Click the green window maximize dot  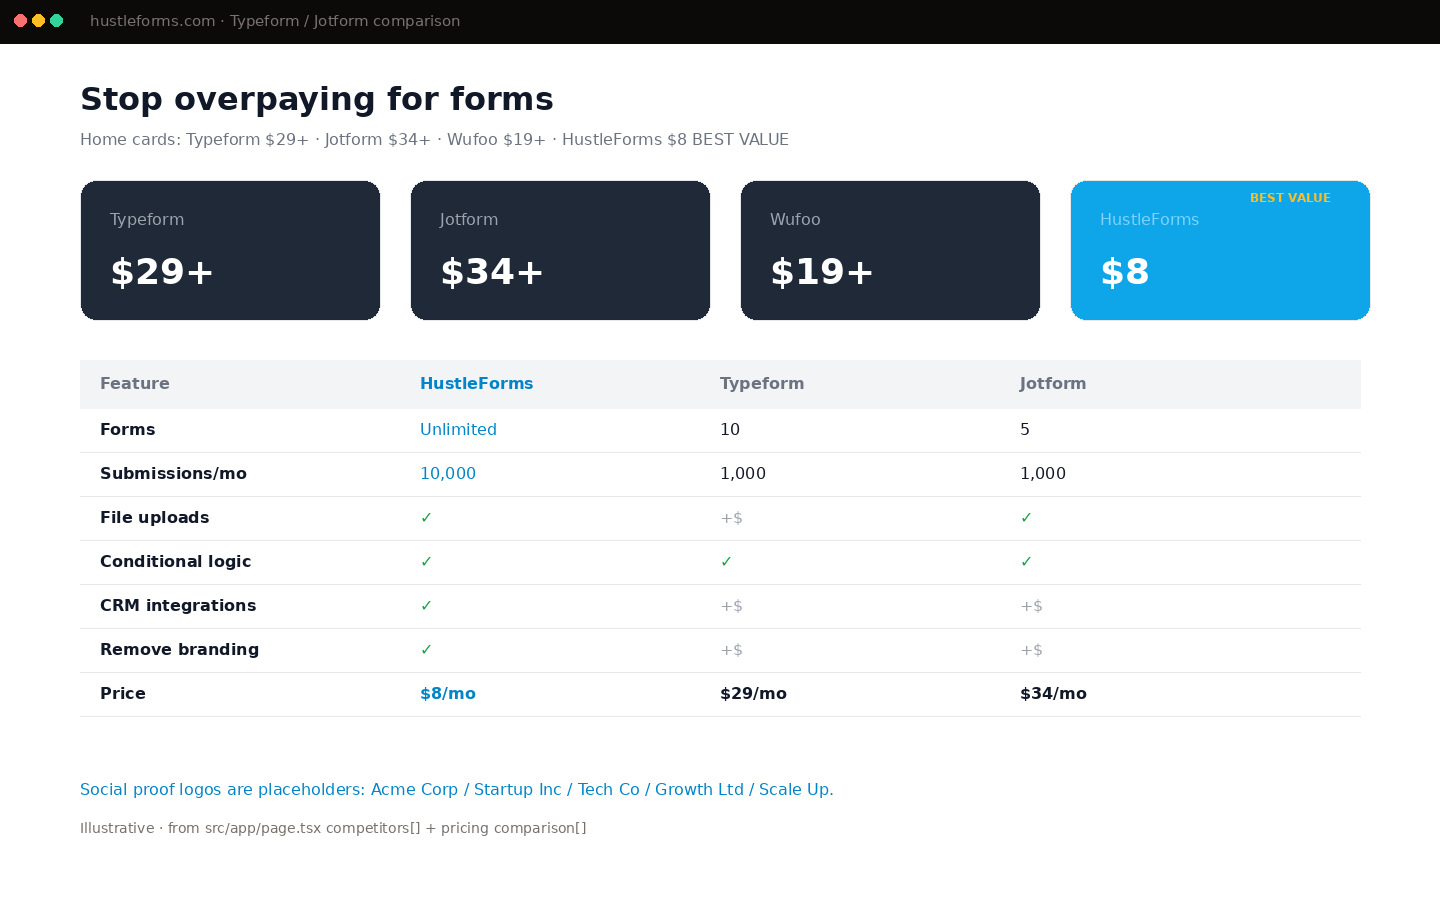(57, 21)
